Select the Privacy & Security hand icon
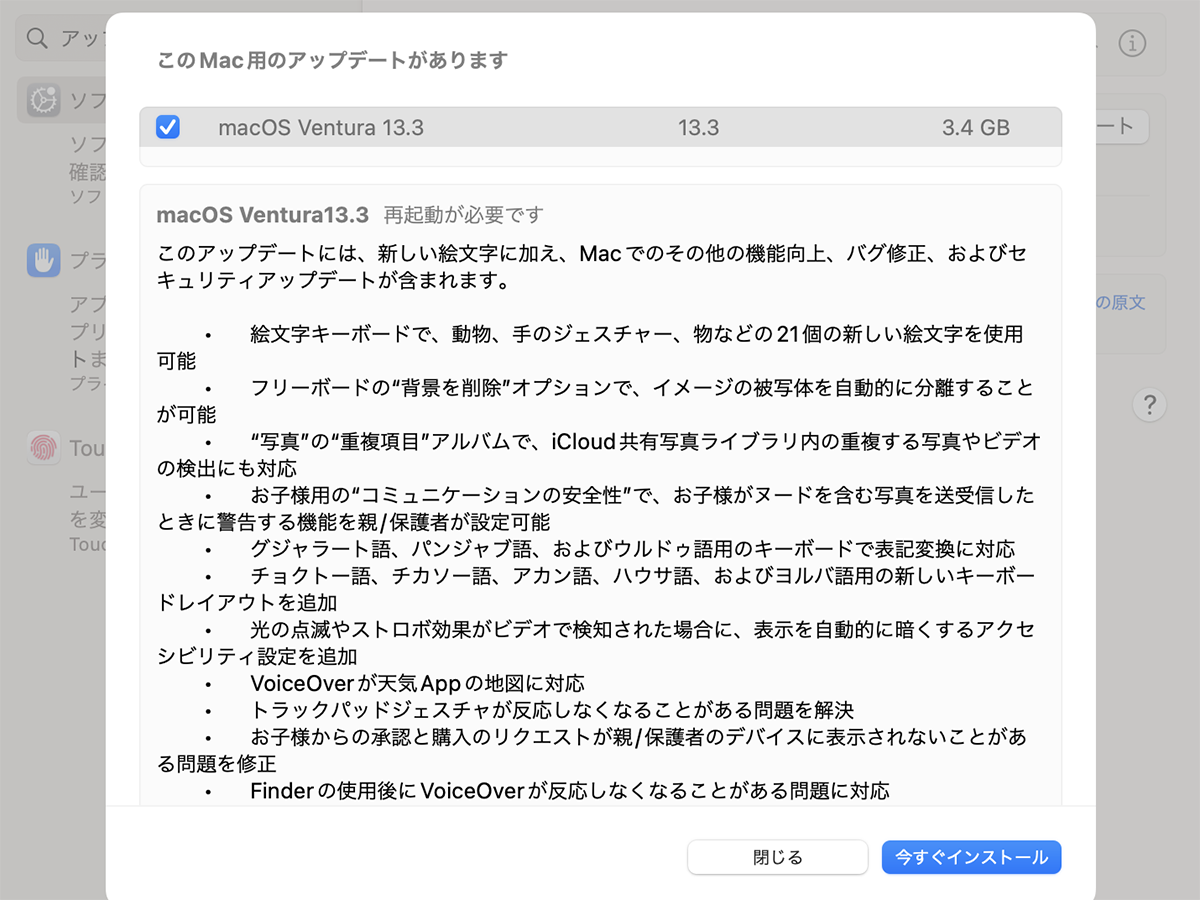1200x900 pixels. pos(44,261)
